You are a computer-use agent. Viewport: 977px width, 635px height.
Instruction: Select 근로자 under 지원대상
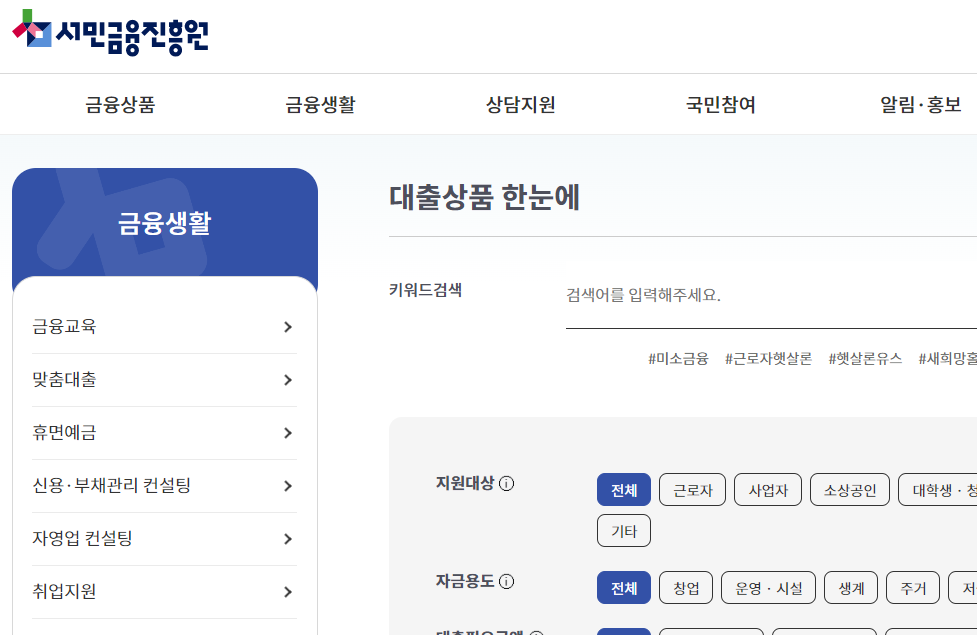692,490
